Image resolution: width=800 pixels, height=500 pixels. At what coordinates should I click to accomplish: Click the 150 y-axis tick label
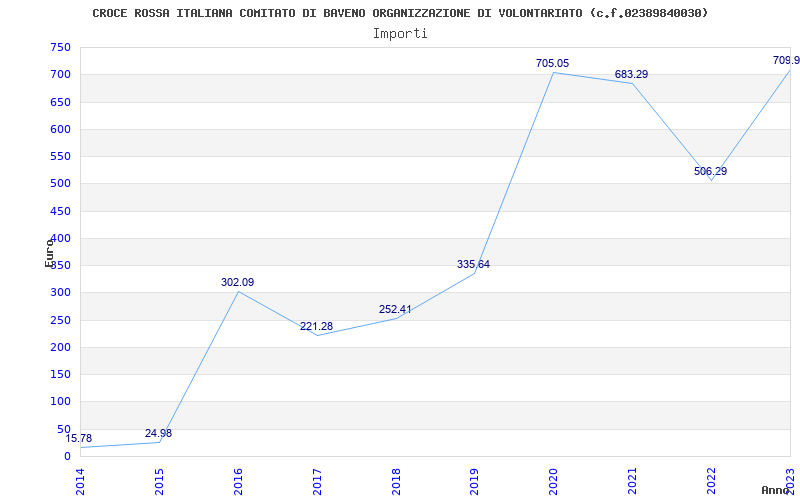60,374
